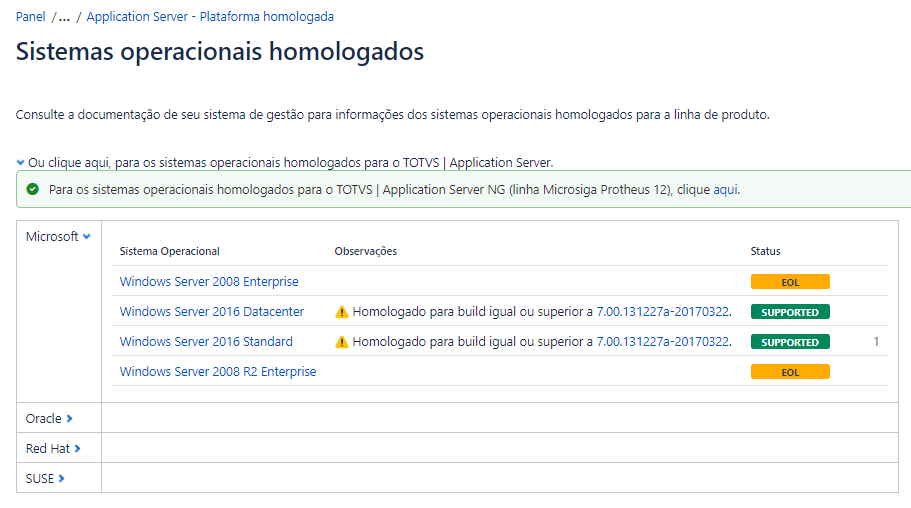
Task: Click the page title 'Sistemas operacionais homologados'
Action: pyautogui.click(x=220, y=51)
